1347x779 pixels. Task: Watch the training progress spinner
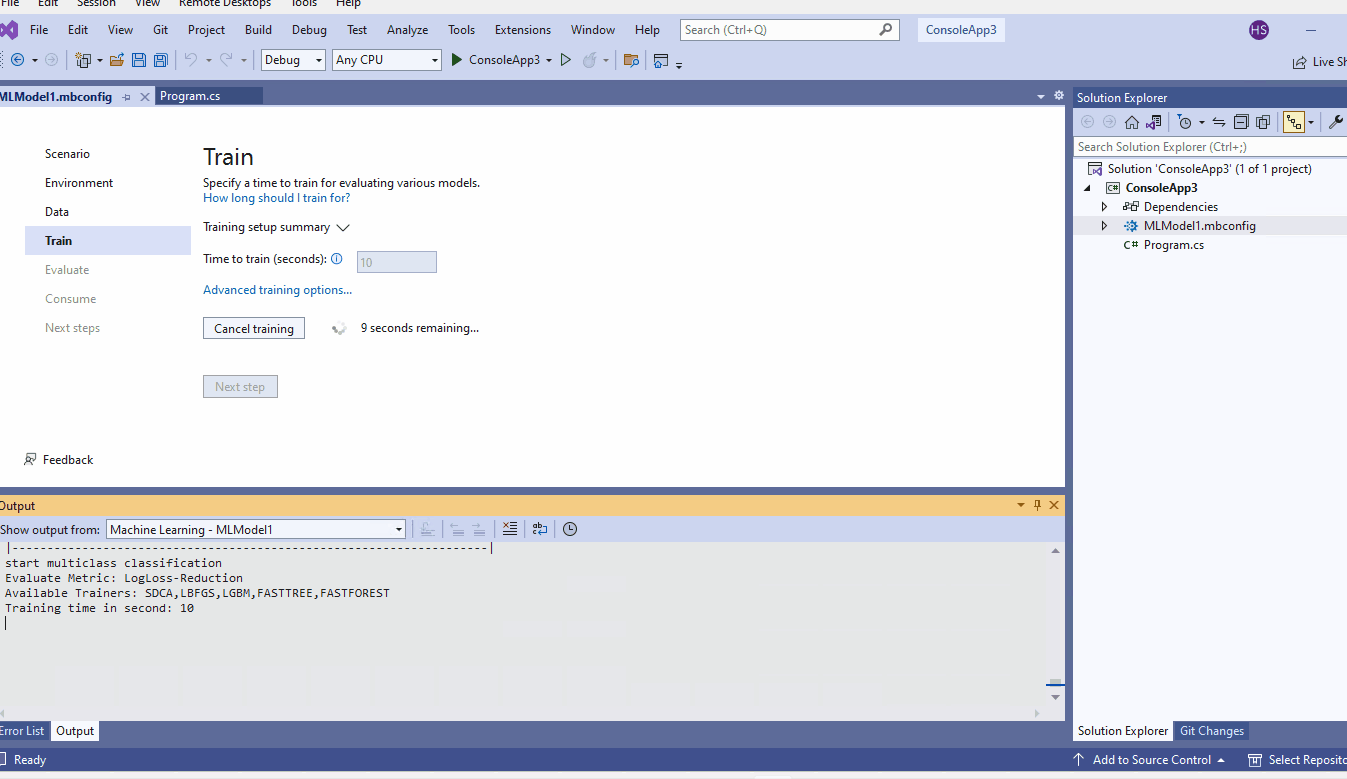pos(338,327)
